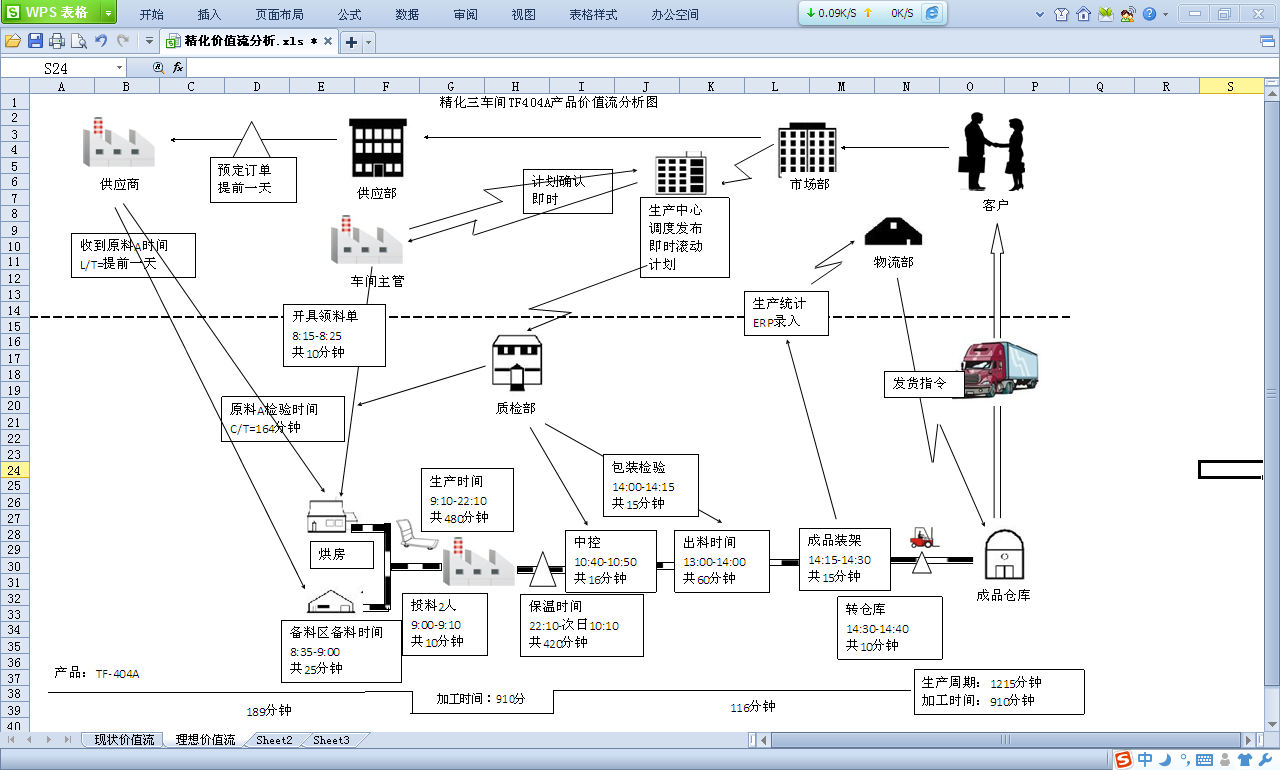Expand the quick access toolbar customize arrow
Screen dimensions: 1280x770
pos(149,41)
